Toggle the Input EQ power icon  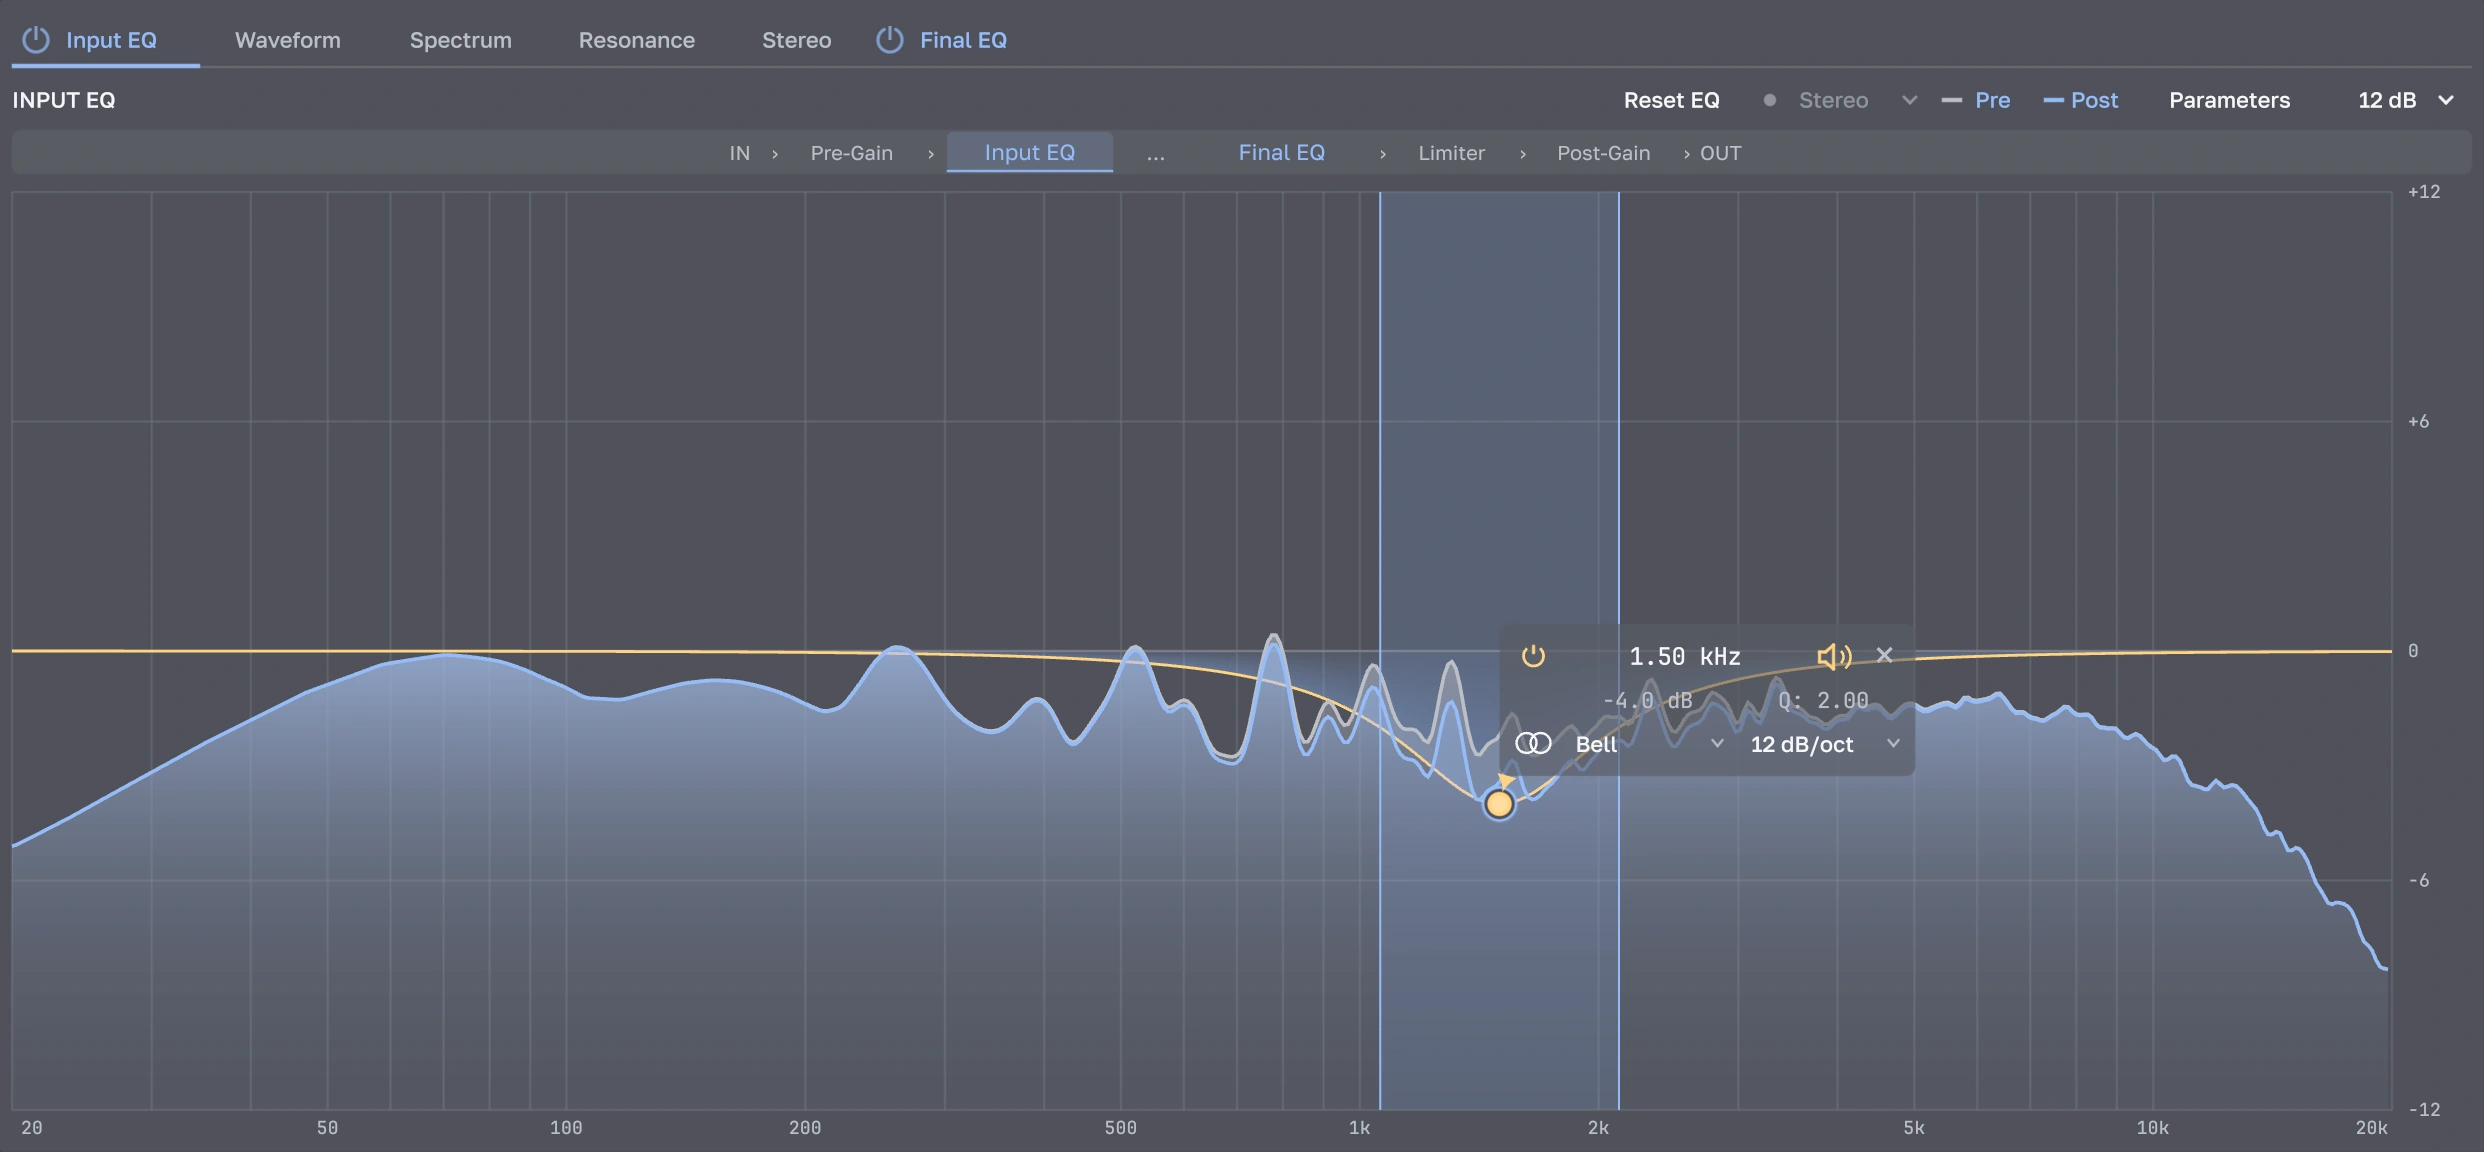pos(36,40)
